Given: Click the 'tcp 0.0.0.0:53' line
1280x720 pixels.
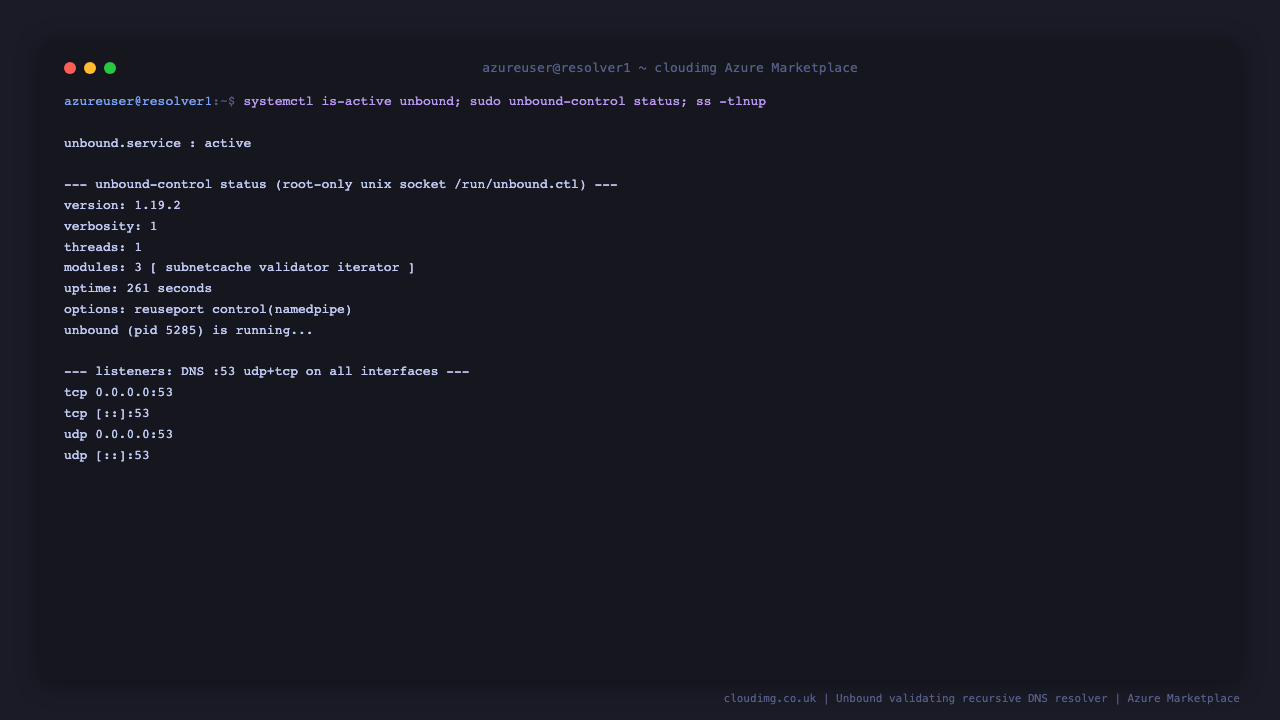Looking at the screenshot, I should [x=119, y=392].
